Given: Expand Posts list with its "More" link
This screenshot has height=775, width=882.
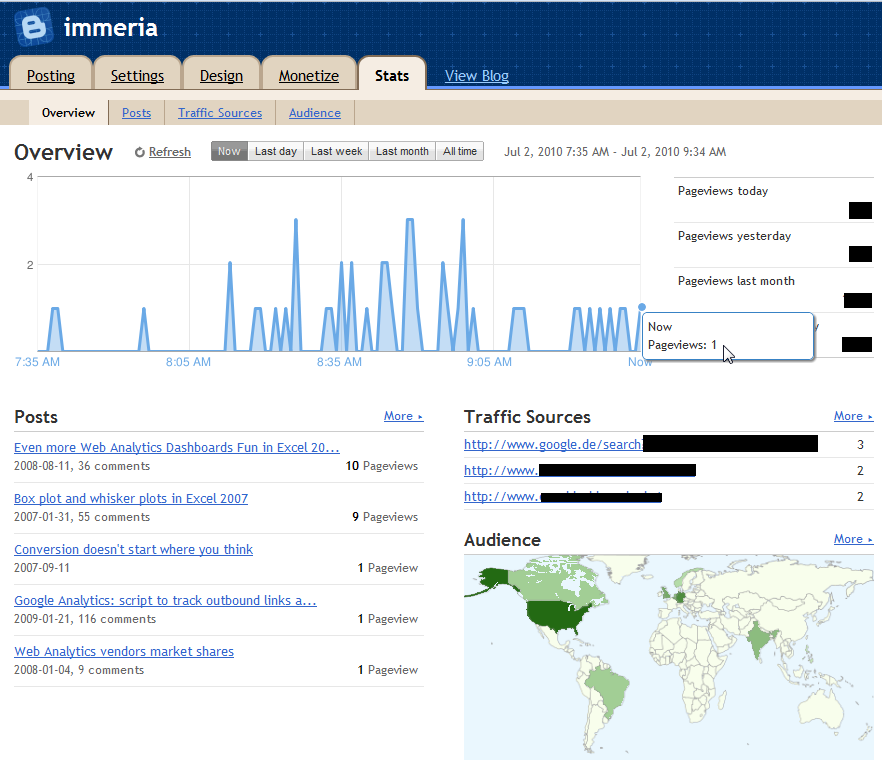Looking at the screenshot, I should tap(400, 416).
